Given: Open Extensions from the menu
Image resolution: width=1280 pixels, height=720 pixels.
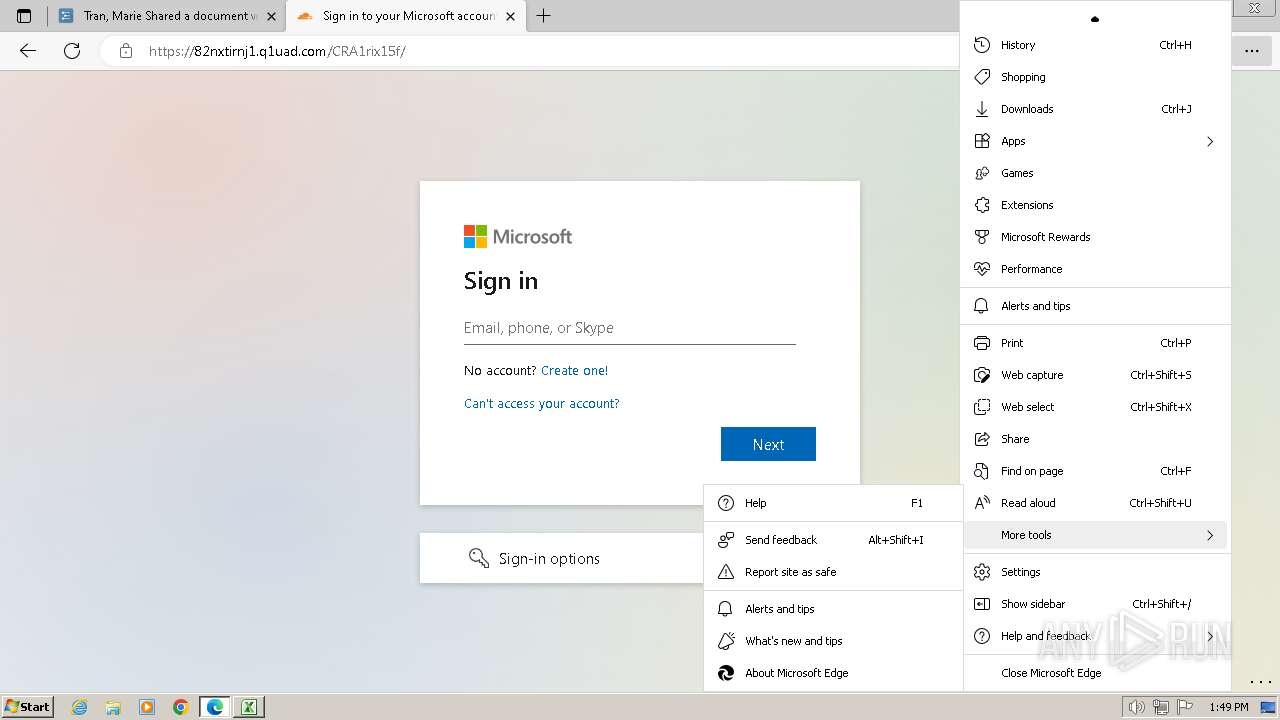Looking at the screenshot, I should [x=1095, y=205].
